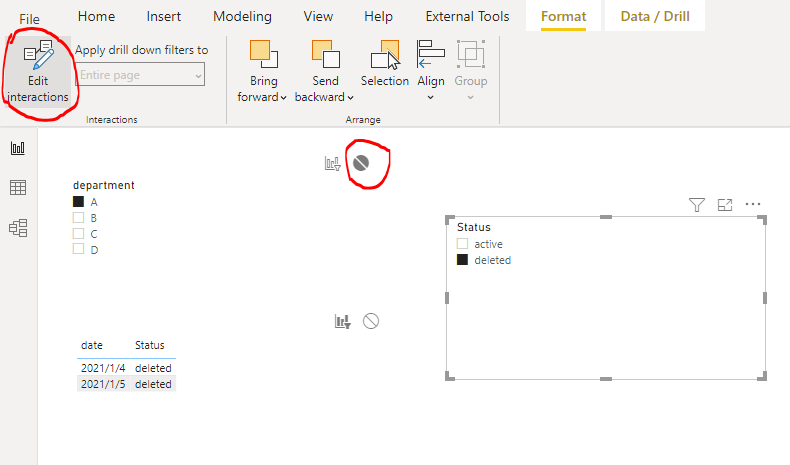Open the Bring forward menu

tap(262, 72)
